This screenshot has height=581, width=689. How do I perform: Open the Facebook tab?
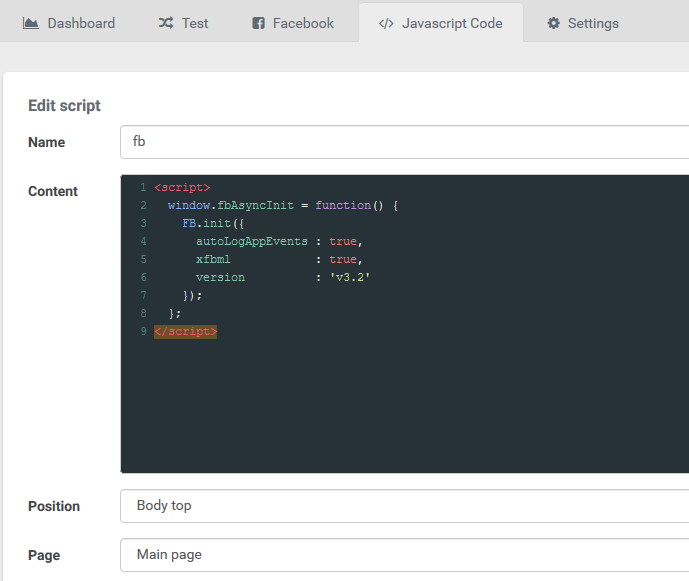293,23
